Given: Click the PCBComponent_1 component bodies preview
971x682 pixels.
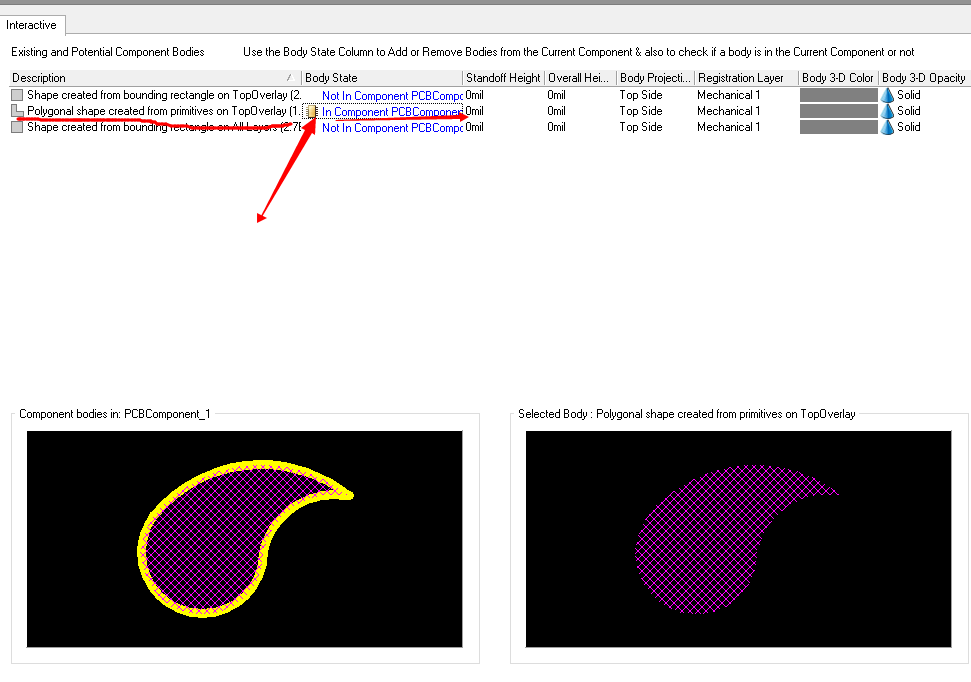Looking at the screenshot, I should pyautogui.click(x=244, y=539).
